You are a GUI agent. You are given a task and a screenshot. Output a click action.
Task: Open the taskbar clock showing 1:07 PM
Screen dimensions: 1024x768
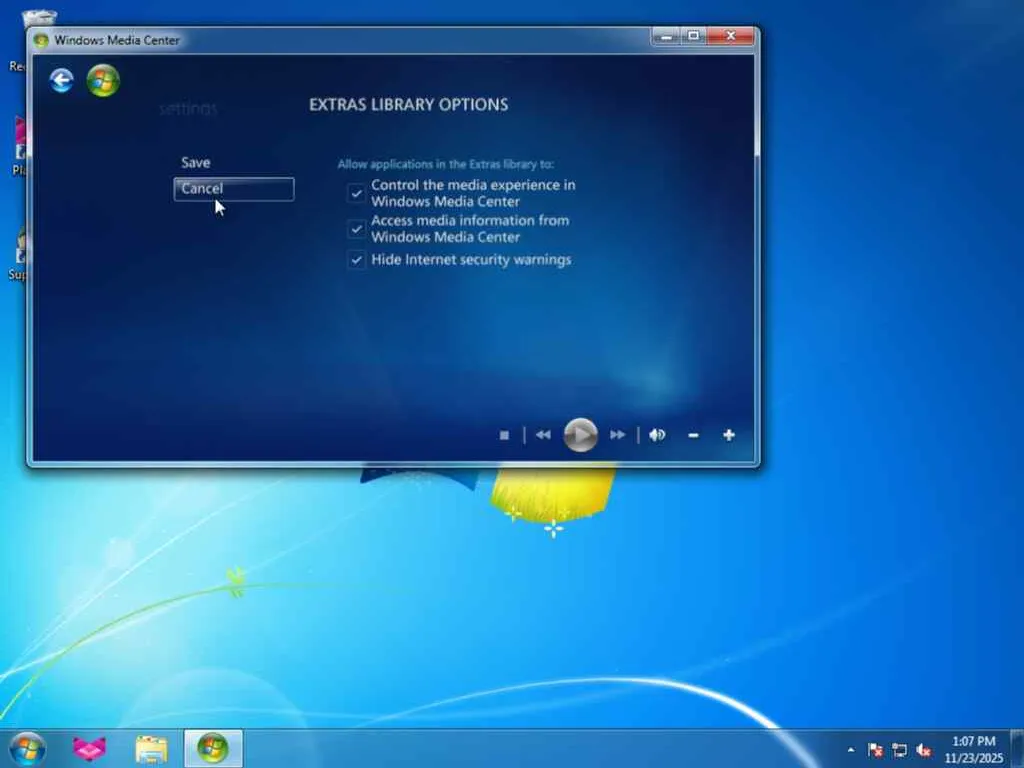pyautogui.click(x=973, y=749)
